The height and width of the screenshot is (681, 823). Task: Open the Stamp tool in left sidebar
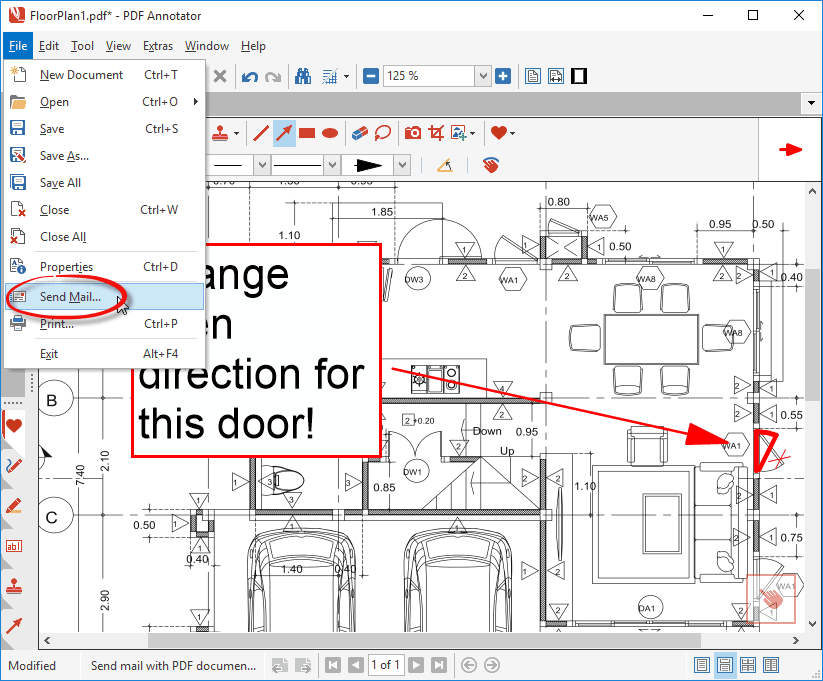(x=14, y=586)
